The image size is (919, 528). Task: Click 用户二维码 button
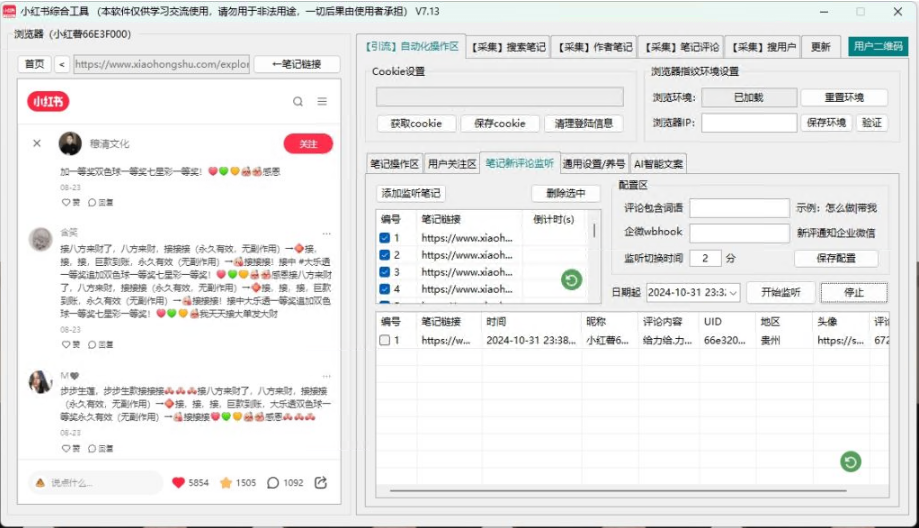click(x=878, y=46)
